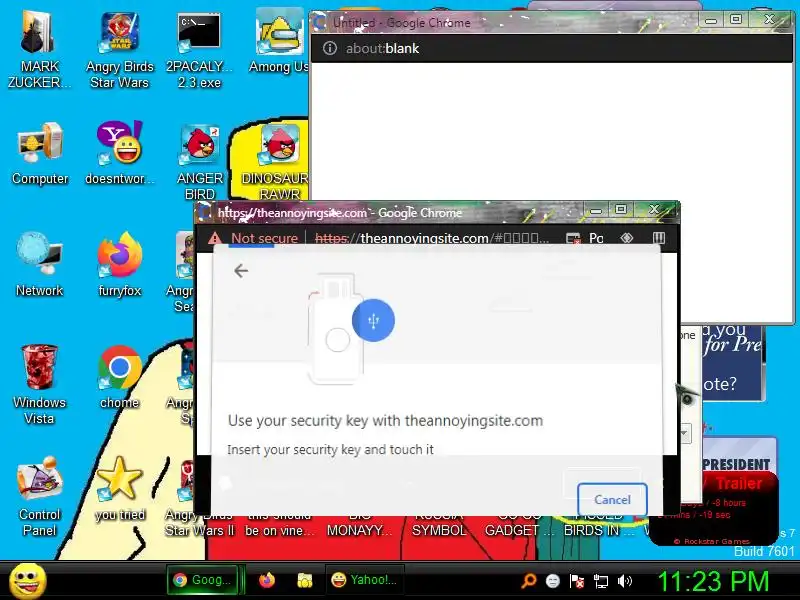800x600 pixels.
Task: Click the Action Center flag tray icon
Action: point(577,581)
